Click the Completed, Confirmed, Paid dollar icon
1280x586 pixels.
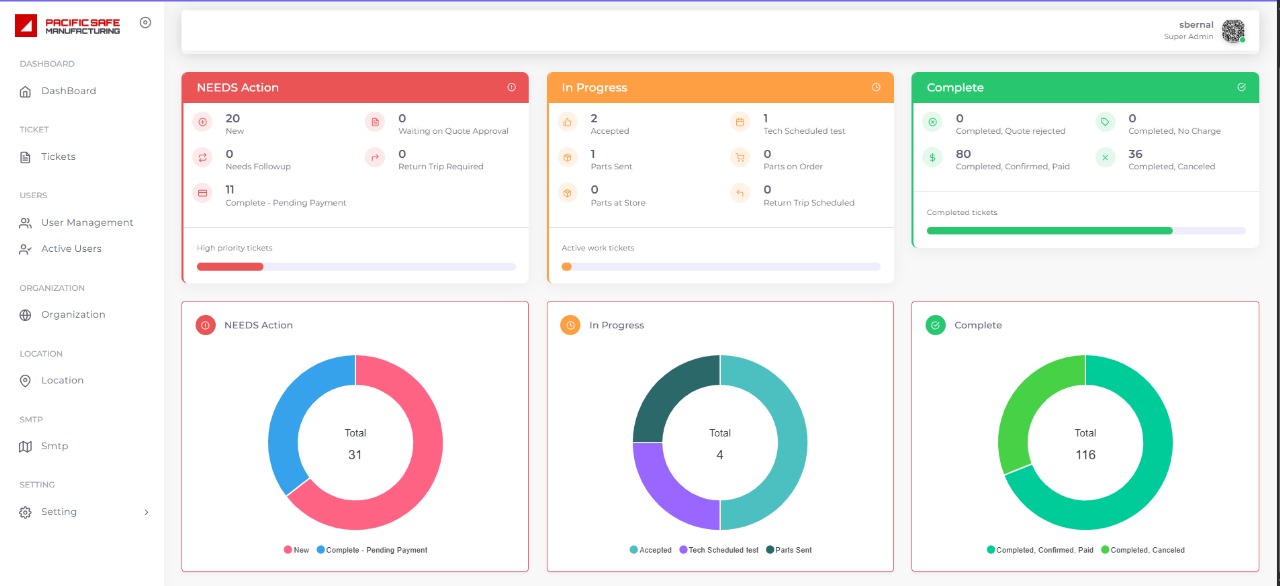(x=932, y=158)
